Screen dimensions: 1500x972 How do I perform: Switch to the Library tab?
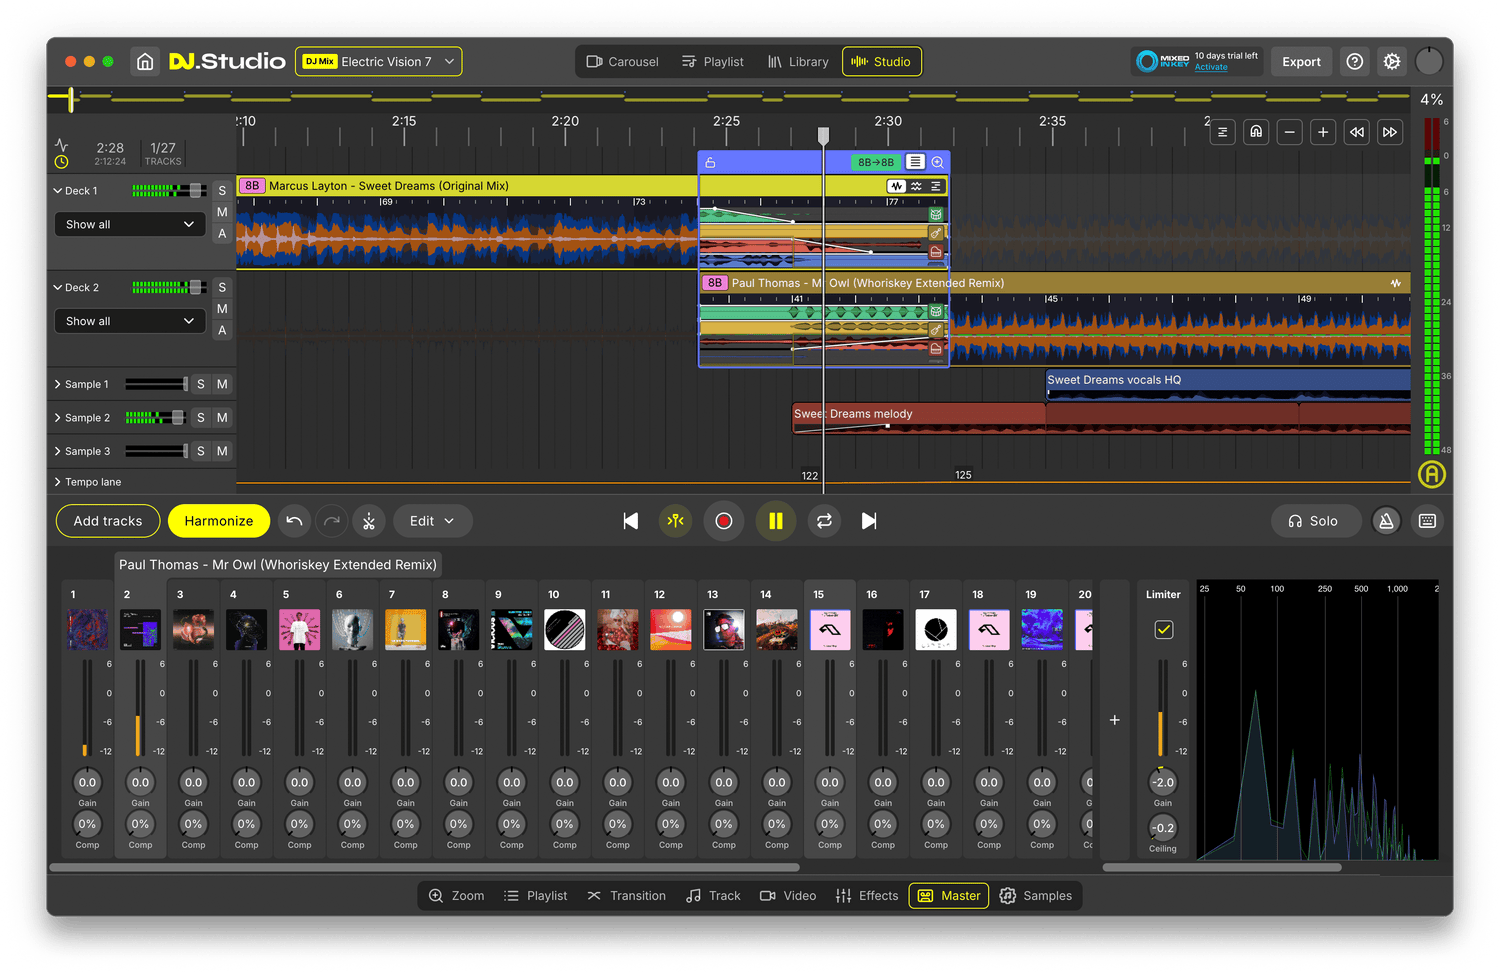point(798,62)
